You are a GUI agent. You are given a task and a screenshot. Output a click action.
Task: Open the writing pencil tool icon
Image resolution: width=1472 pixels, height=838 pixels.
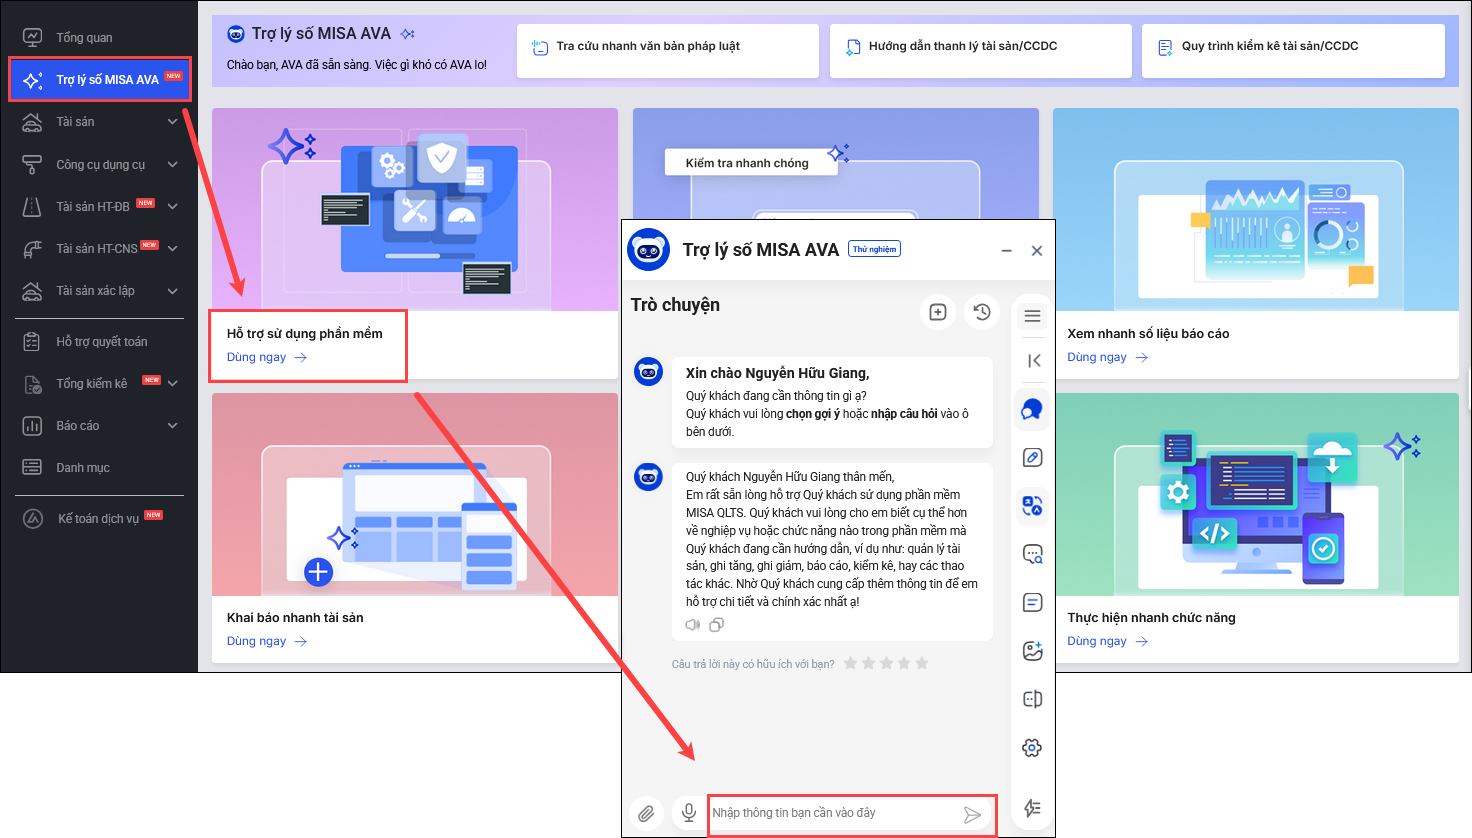pyautogui.click(x=1033, y=457)
